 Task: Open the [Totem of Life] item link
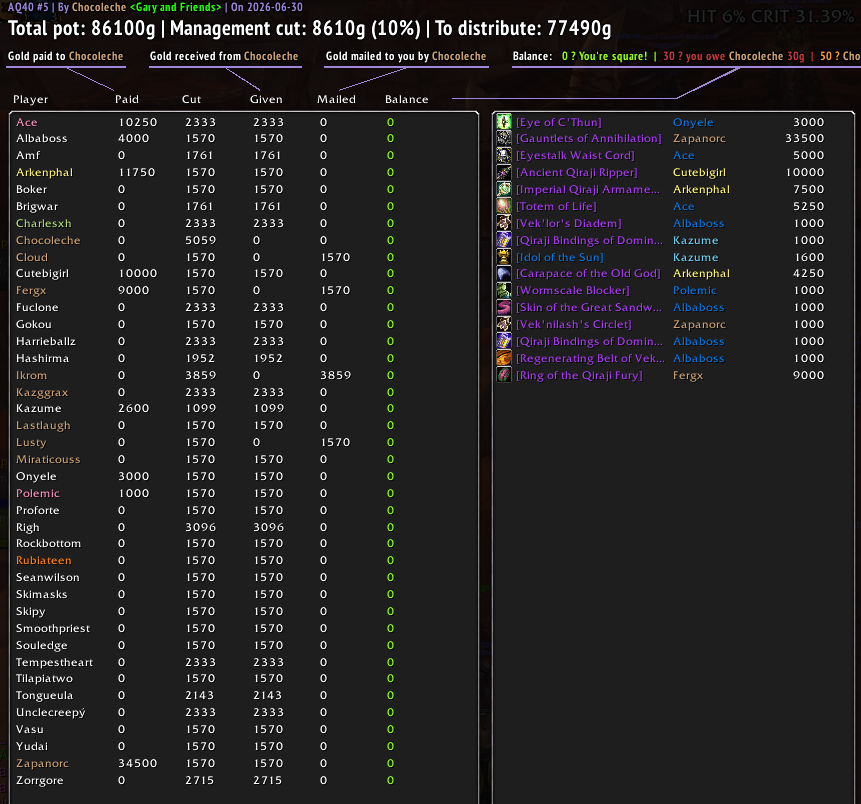coord(556,206)
